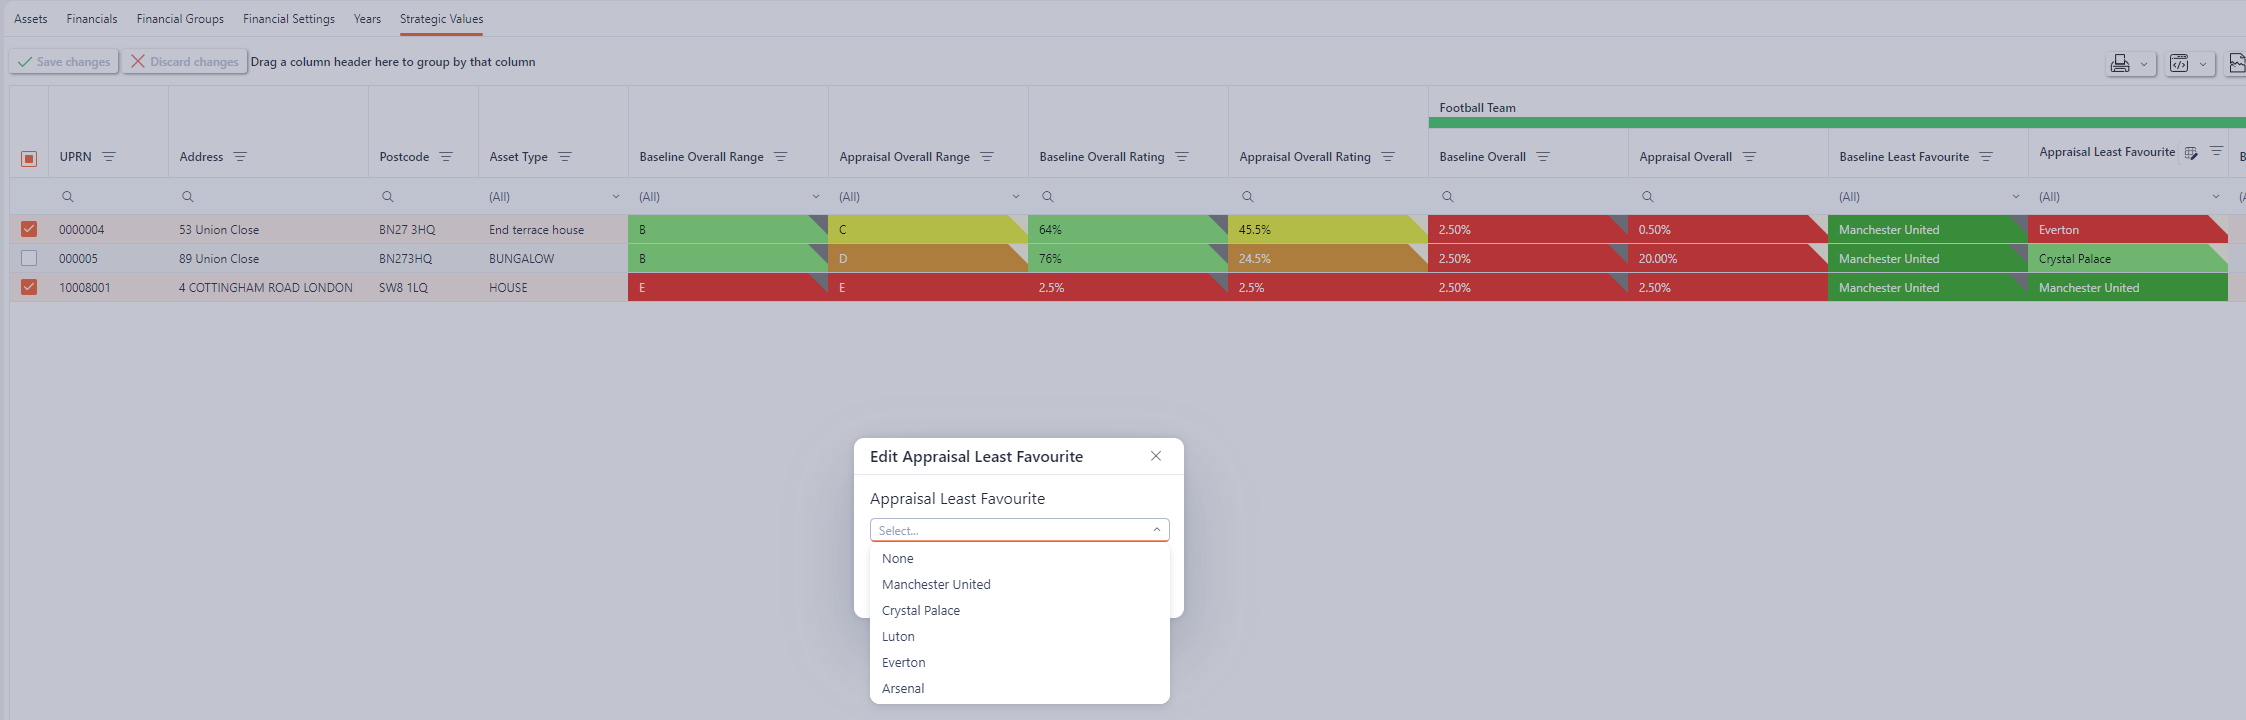Open Appraisal Overall Rating header filter icon
Image resolution: width=2246 pixels, height=720 pixels.
(x=1388, y=157)
